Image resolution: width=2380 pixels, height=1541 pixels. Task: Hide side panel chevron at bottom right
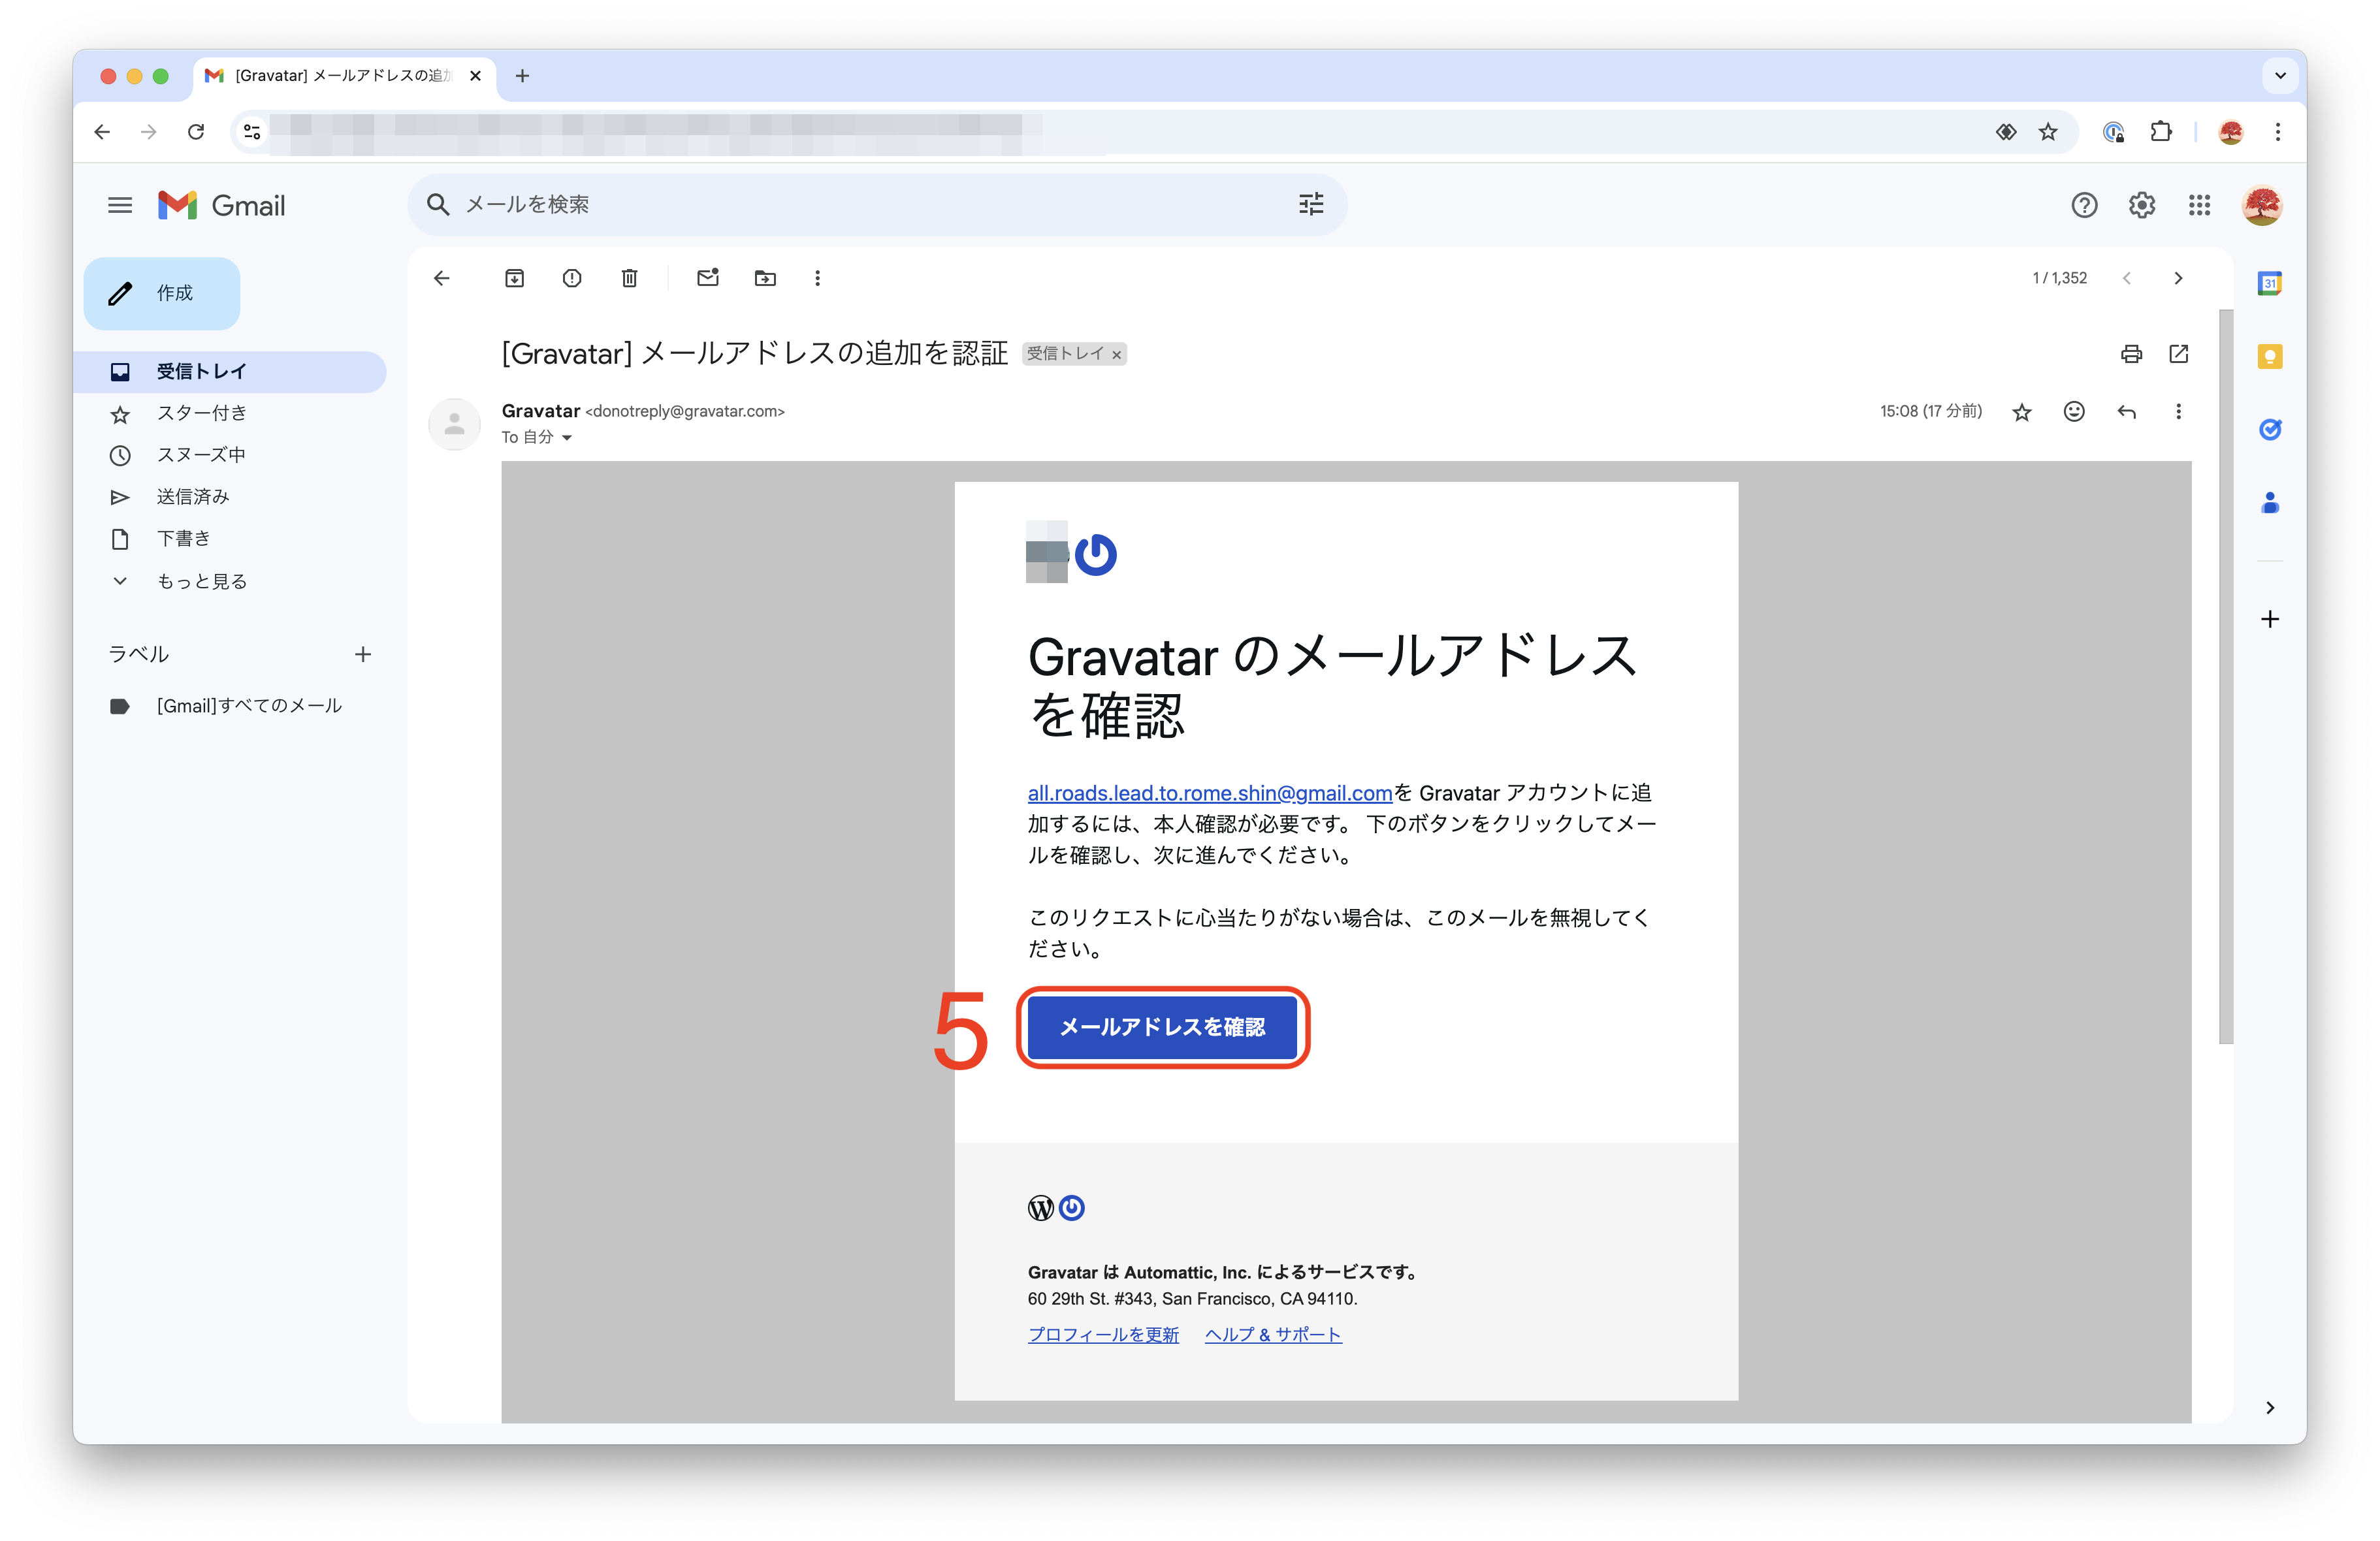2270,1408
